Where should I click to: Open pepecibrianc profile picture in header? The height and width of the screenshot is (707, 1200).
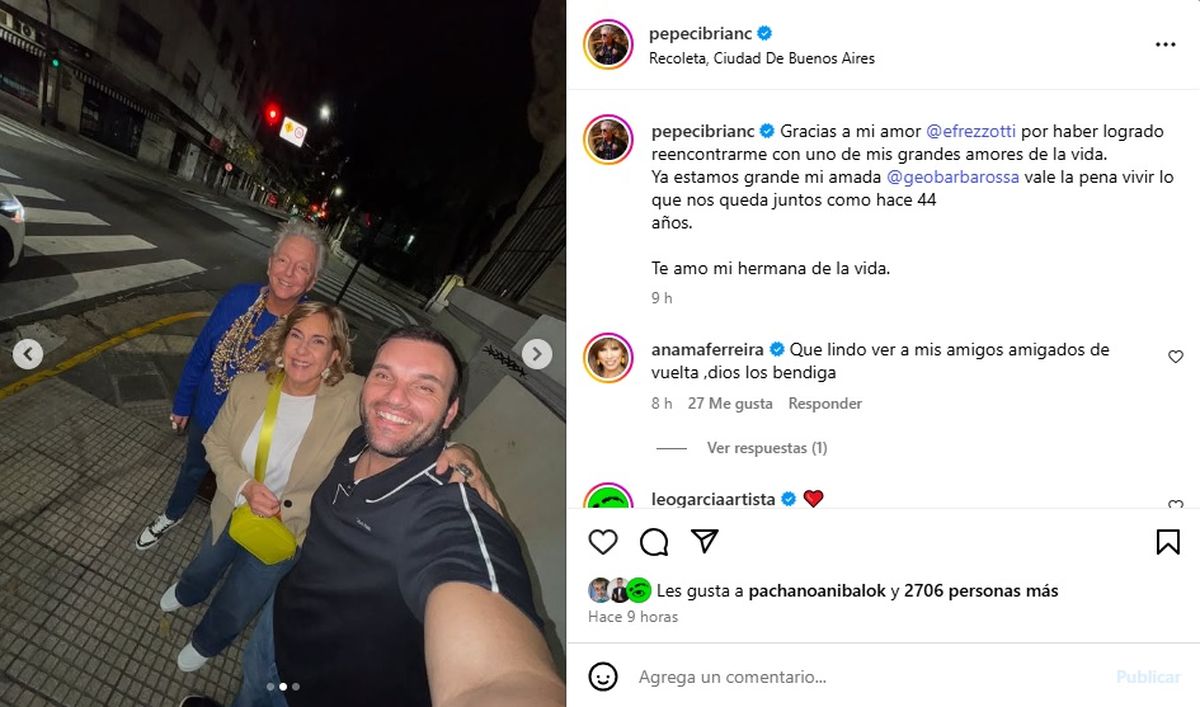pyautogui.click(x=608, y=45)
